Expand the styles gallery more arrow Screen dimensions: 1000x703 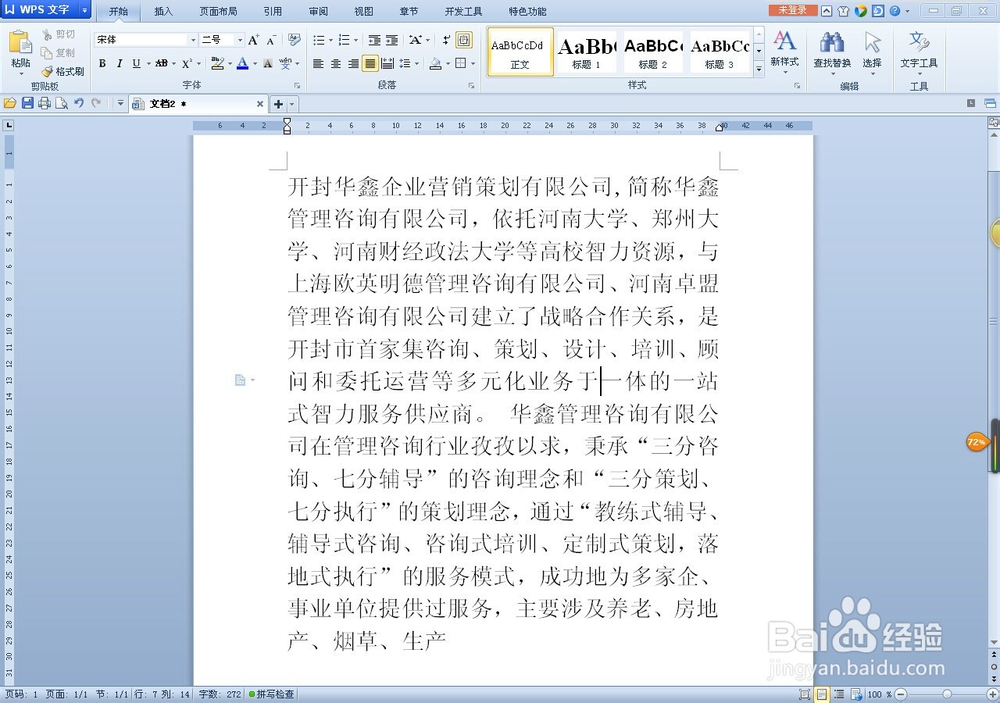[x=759, y=68]
